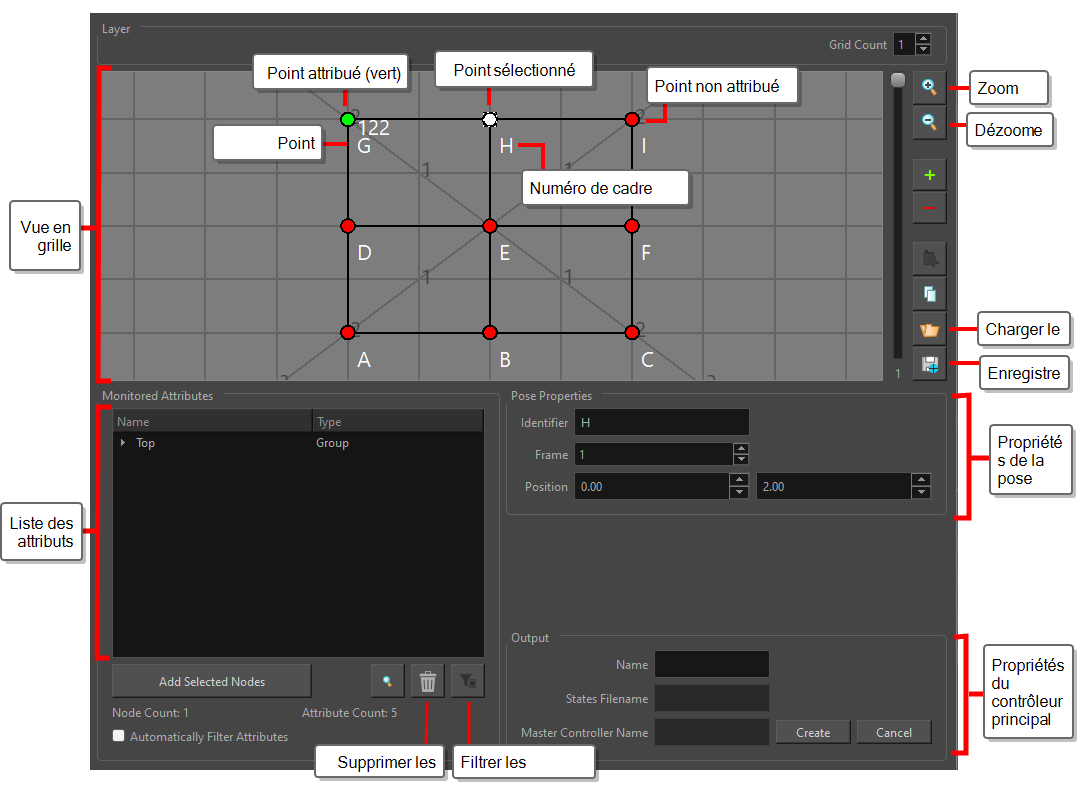Click the Create button
Image resolution: width=1087 pixels, height=786 pixels.
(x=812, y=732)
